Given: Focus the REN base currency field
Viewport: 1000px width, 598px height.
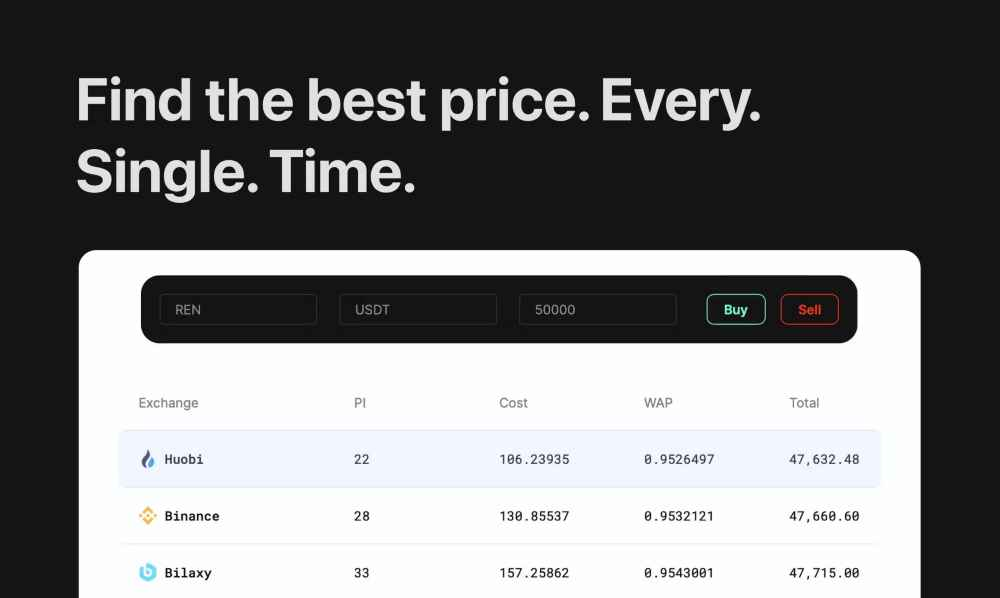Looking at the screenshot, I should pyautogui.click(x=239, y=310).
